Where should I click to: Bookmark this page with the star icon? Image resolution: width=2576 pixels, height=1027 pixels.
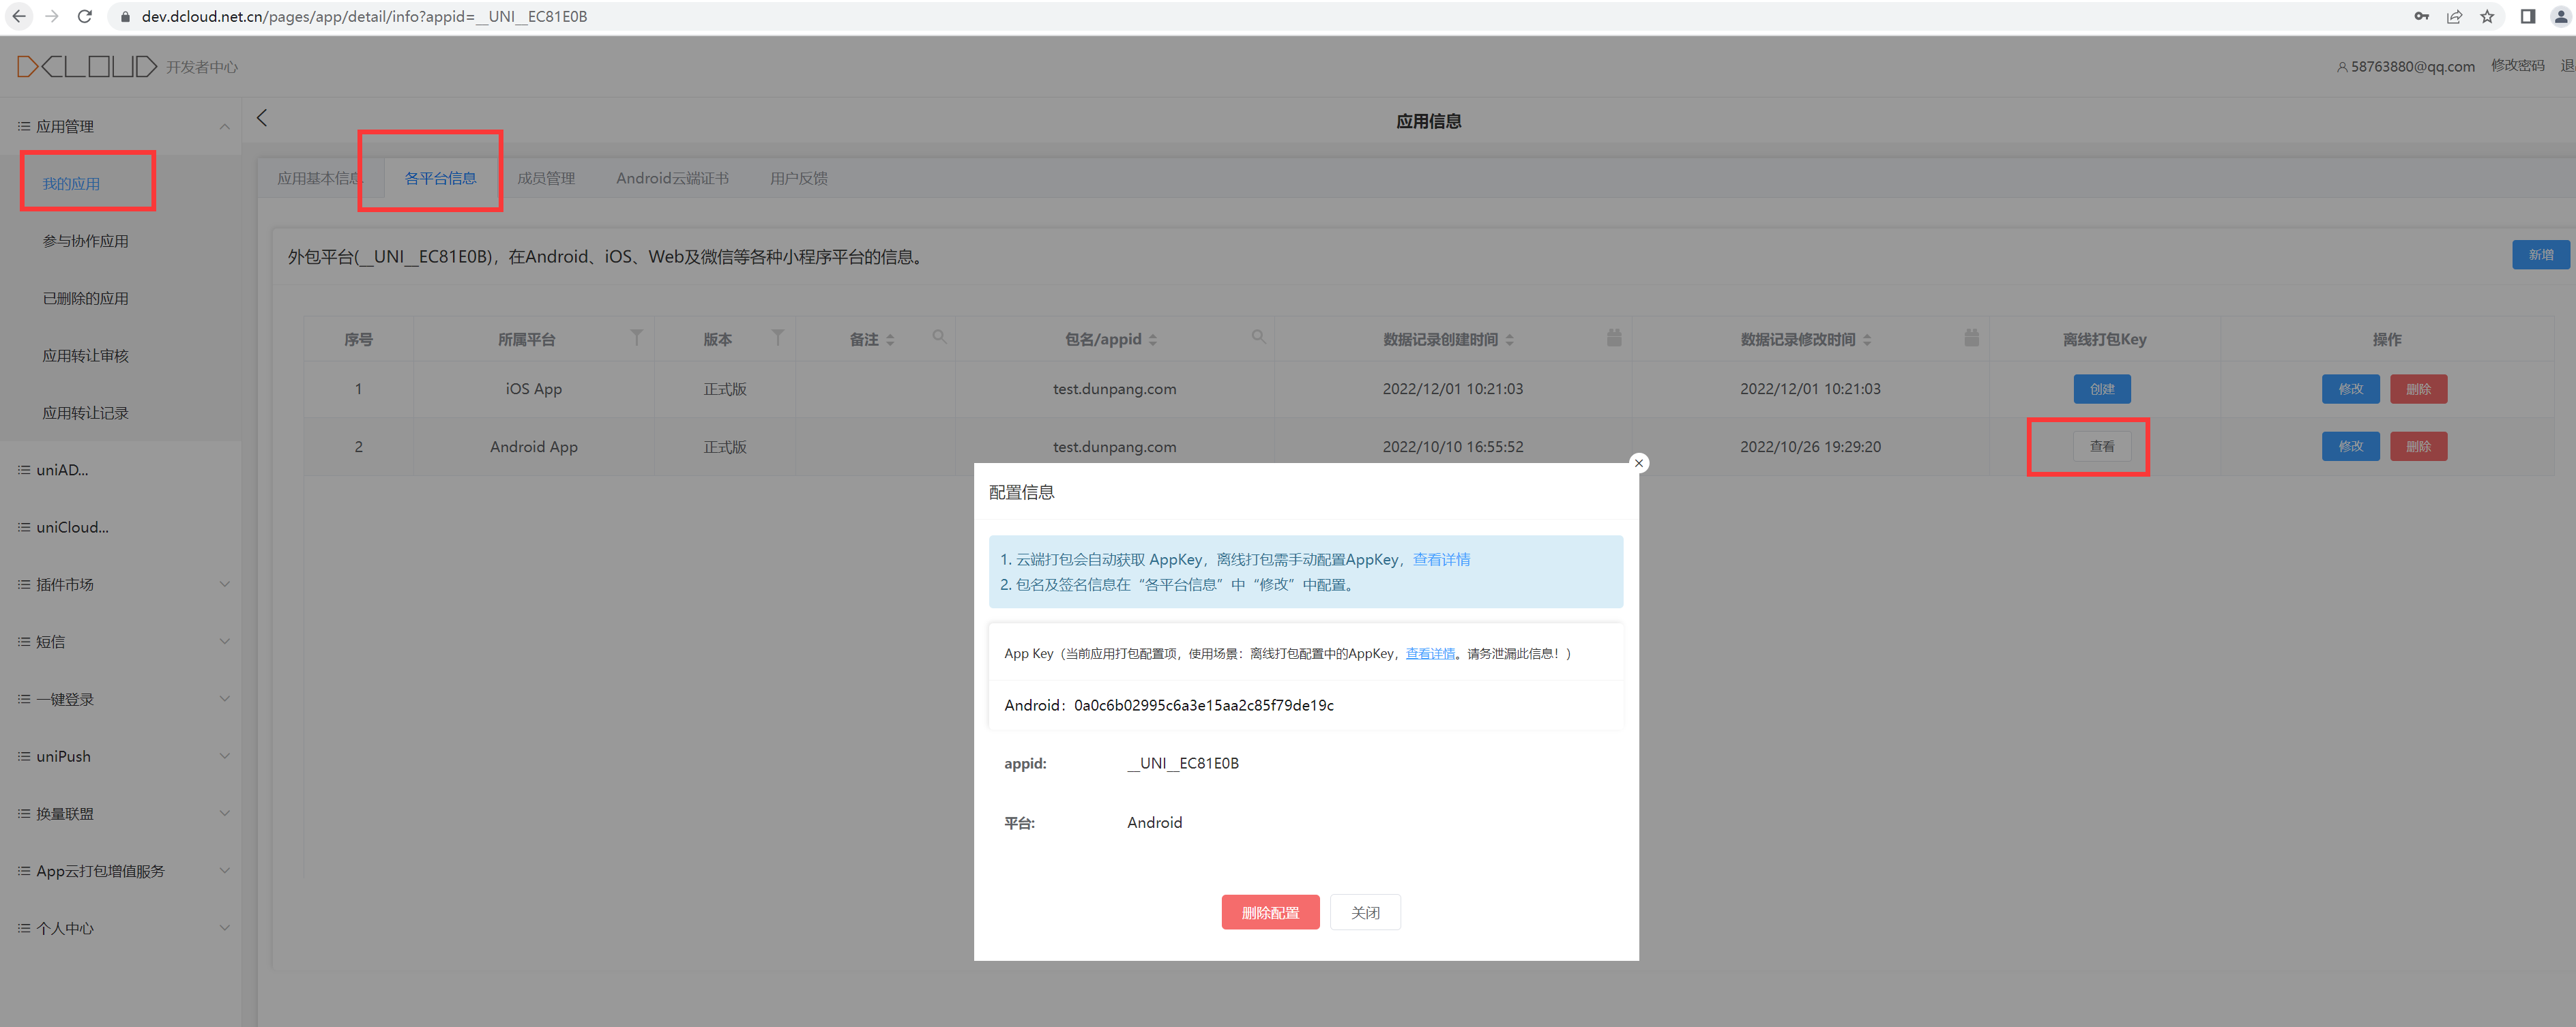pyautogui.click(x=2487, y=16)
